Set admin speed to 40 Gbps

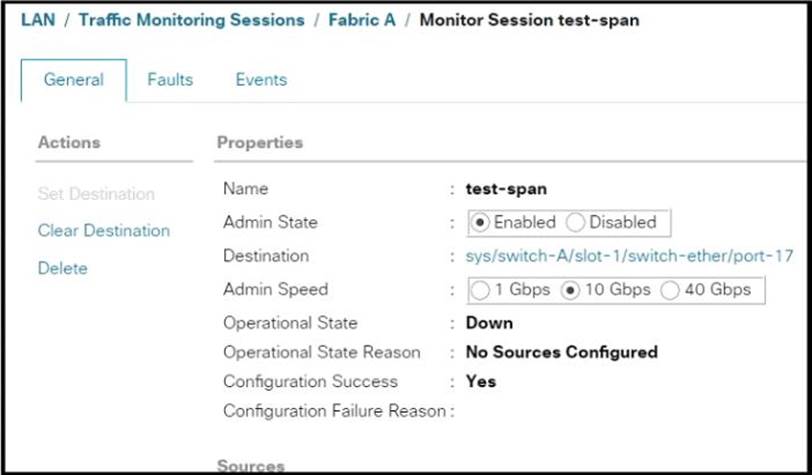click(668, 290)
